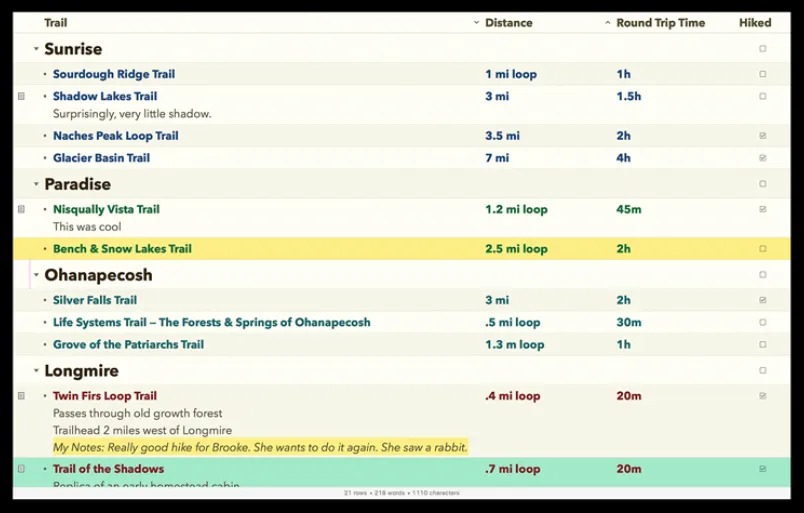804x513 pixels.
Task: Select Grove of the Patriarchs Trail title
Action: [x=128, y=344]
